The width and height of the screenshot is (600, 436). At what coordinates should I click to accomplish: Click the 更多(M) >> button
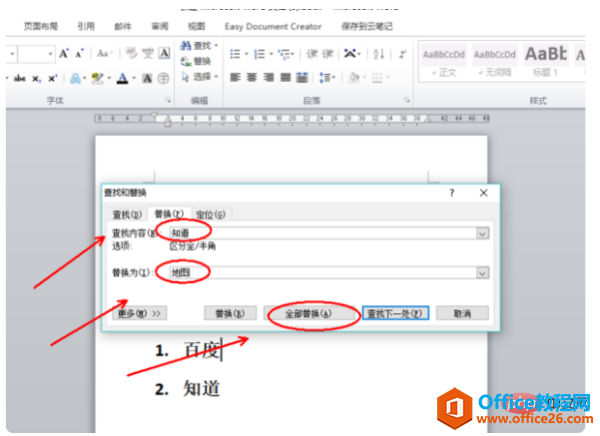[x=139, y=314]
